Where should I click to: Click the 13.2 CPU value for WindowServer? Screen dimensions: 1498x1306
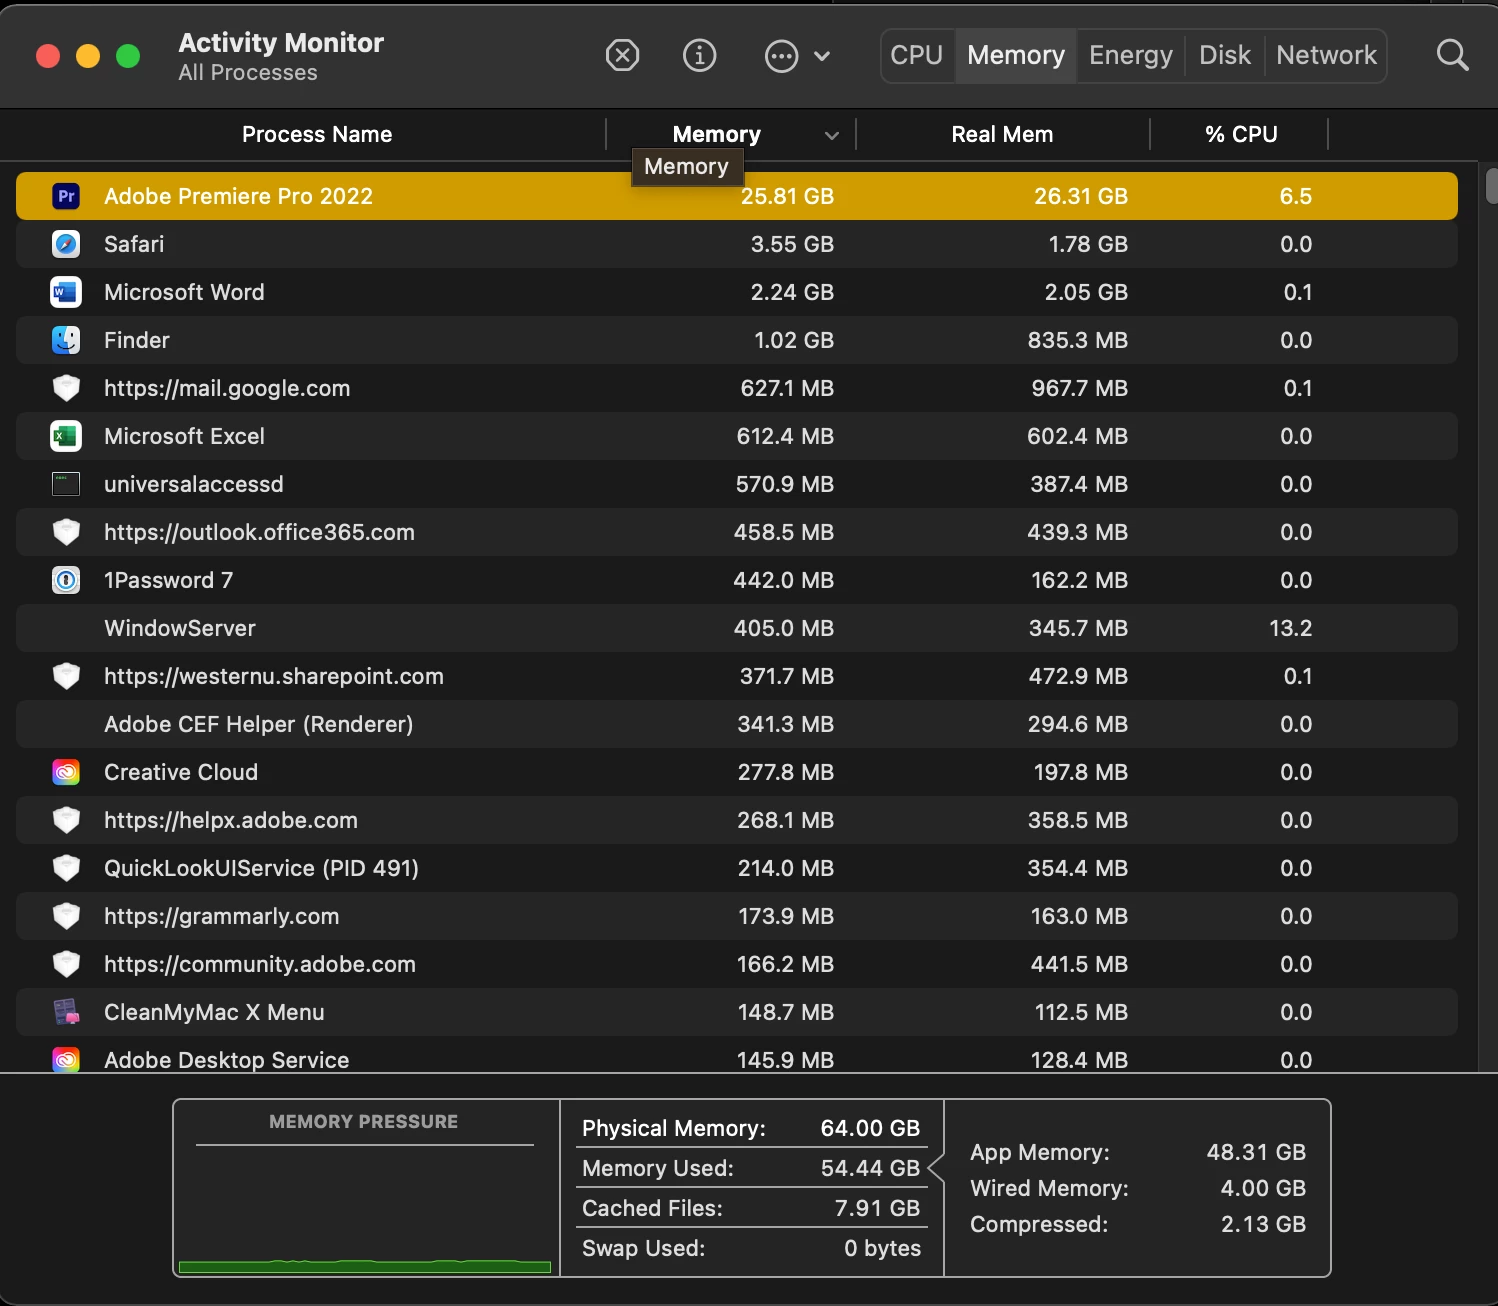click(x=1290, y=628)
